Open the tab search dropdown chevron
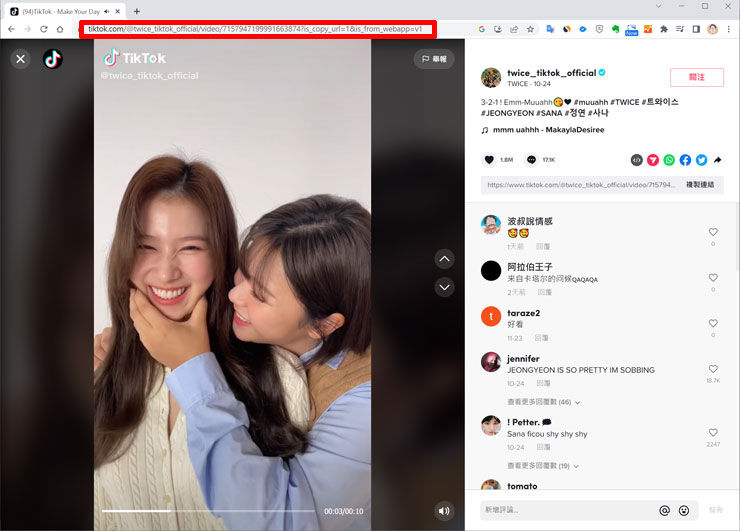740x531 pixels. 658,6
